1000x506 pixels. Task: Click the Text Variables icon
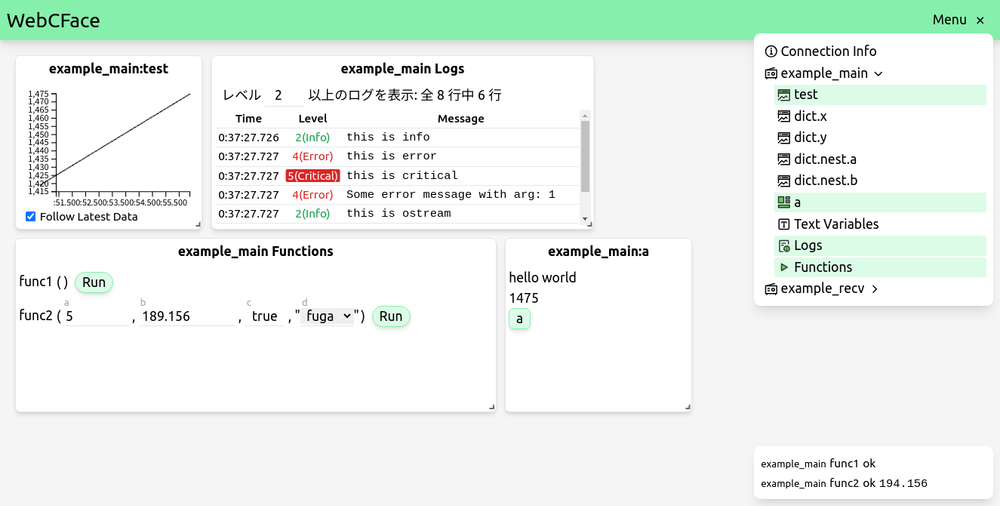click(x=784, y=225)
